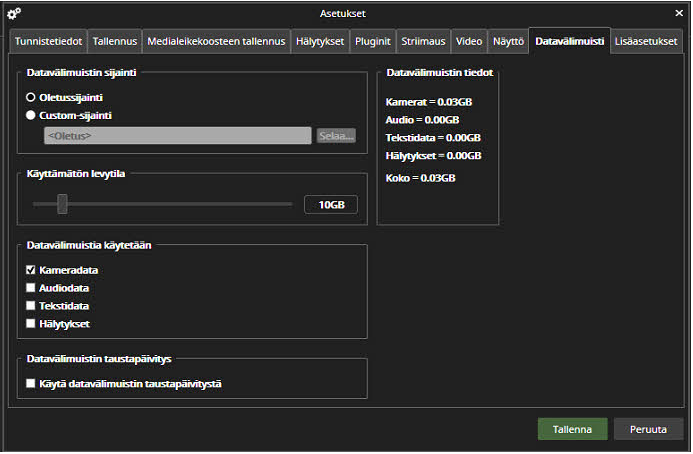Click the custom location path input field
The image size is (693, 454).
click(x=177, y=135)
